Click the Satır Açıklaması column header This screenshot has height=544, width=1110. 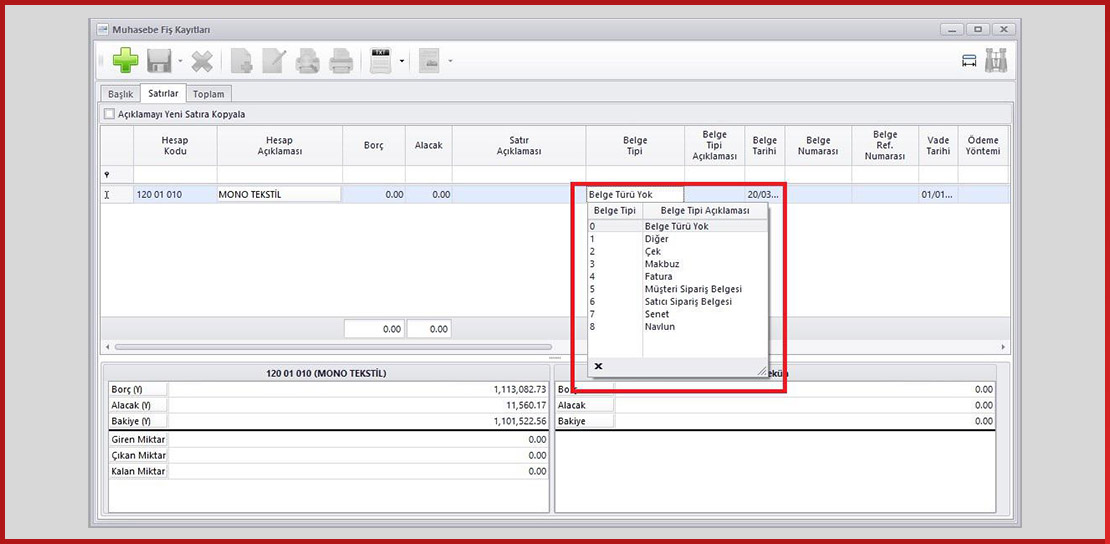[x=519, y=146]
